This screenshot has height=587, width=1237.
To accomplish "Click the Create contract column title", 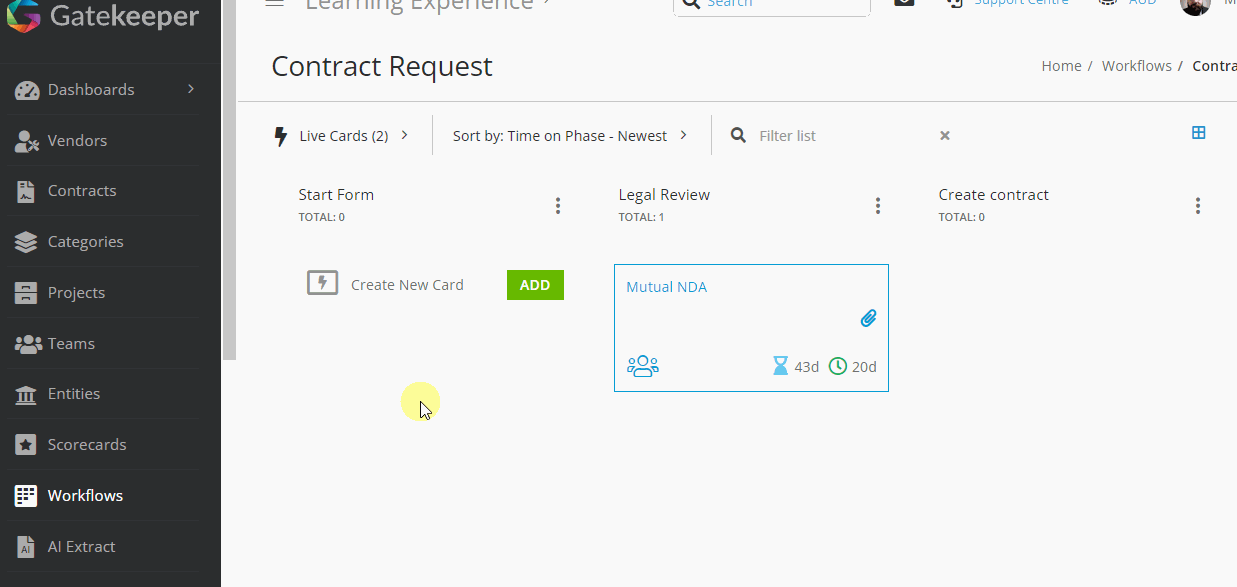I will tap(994, 195).
